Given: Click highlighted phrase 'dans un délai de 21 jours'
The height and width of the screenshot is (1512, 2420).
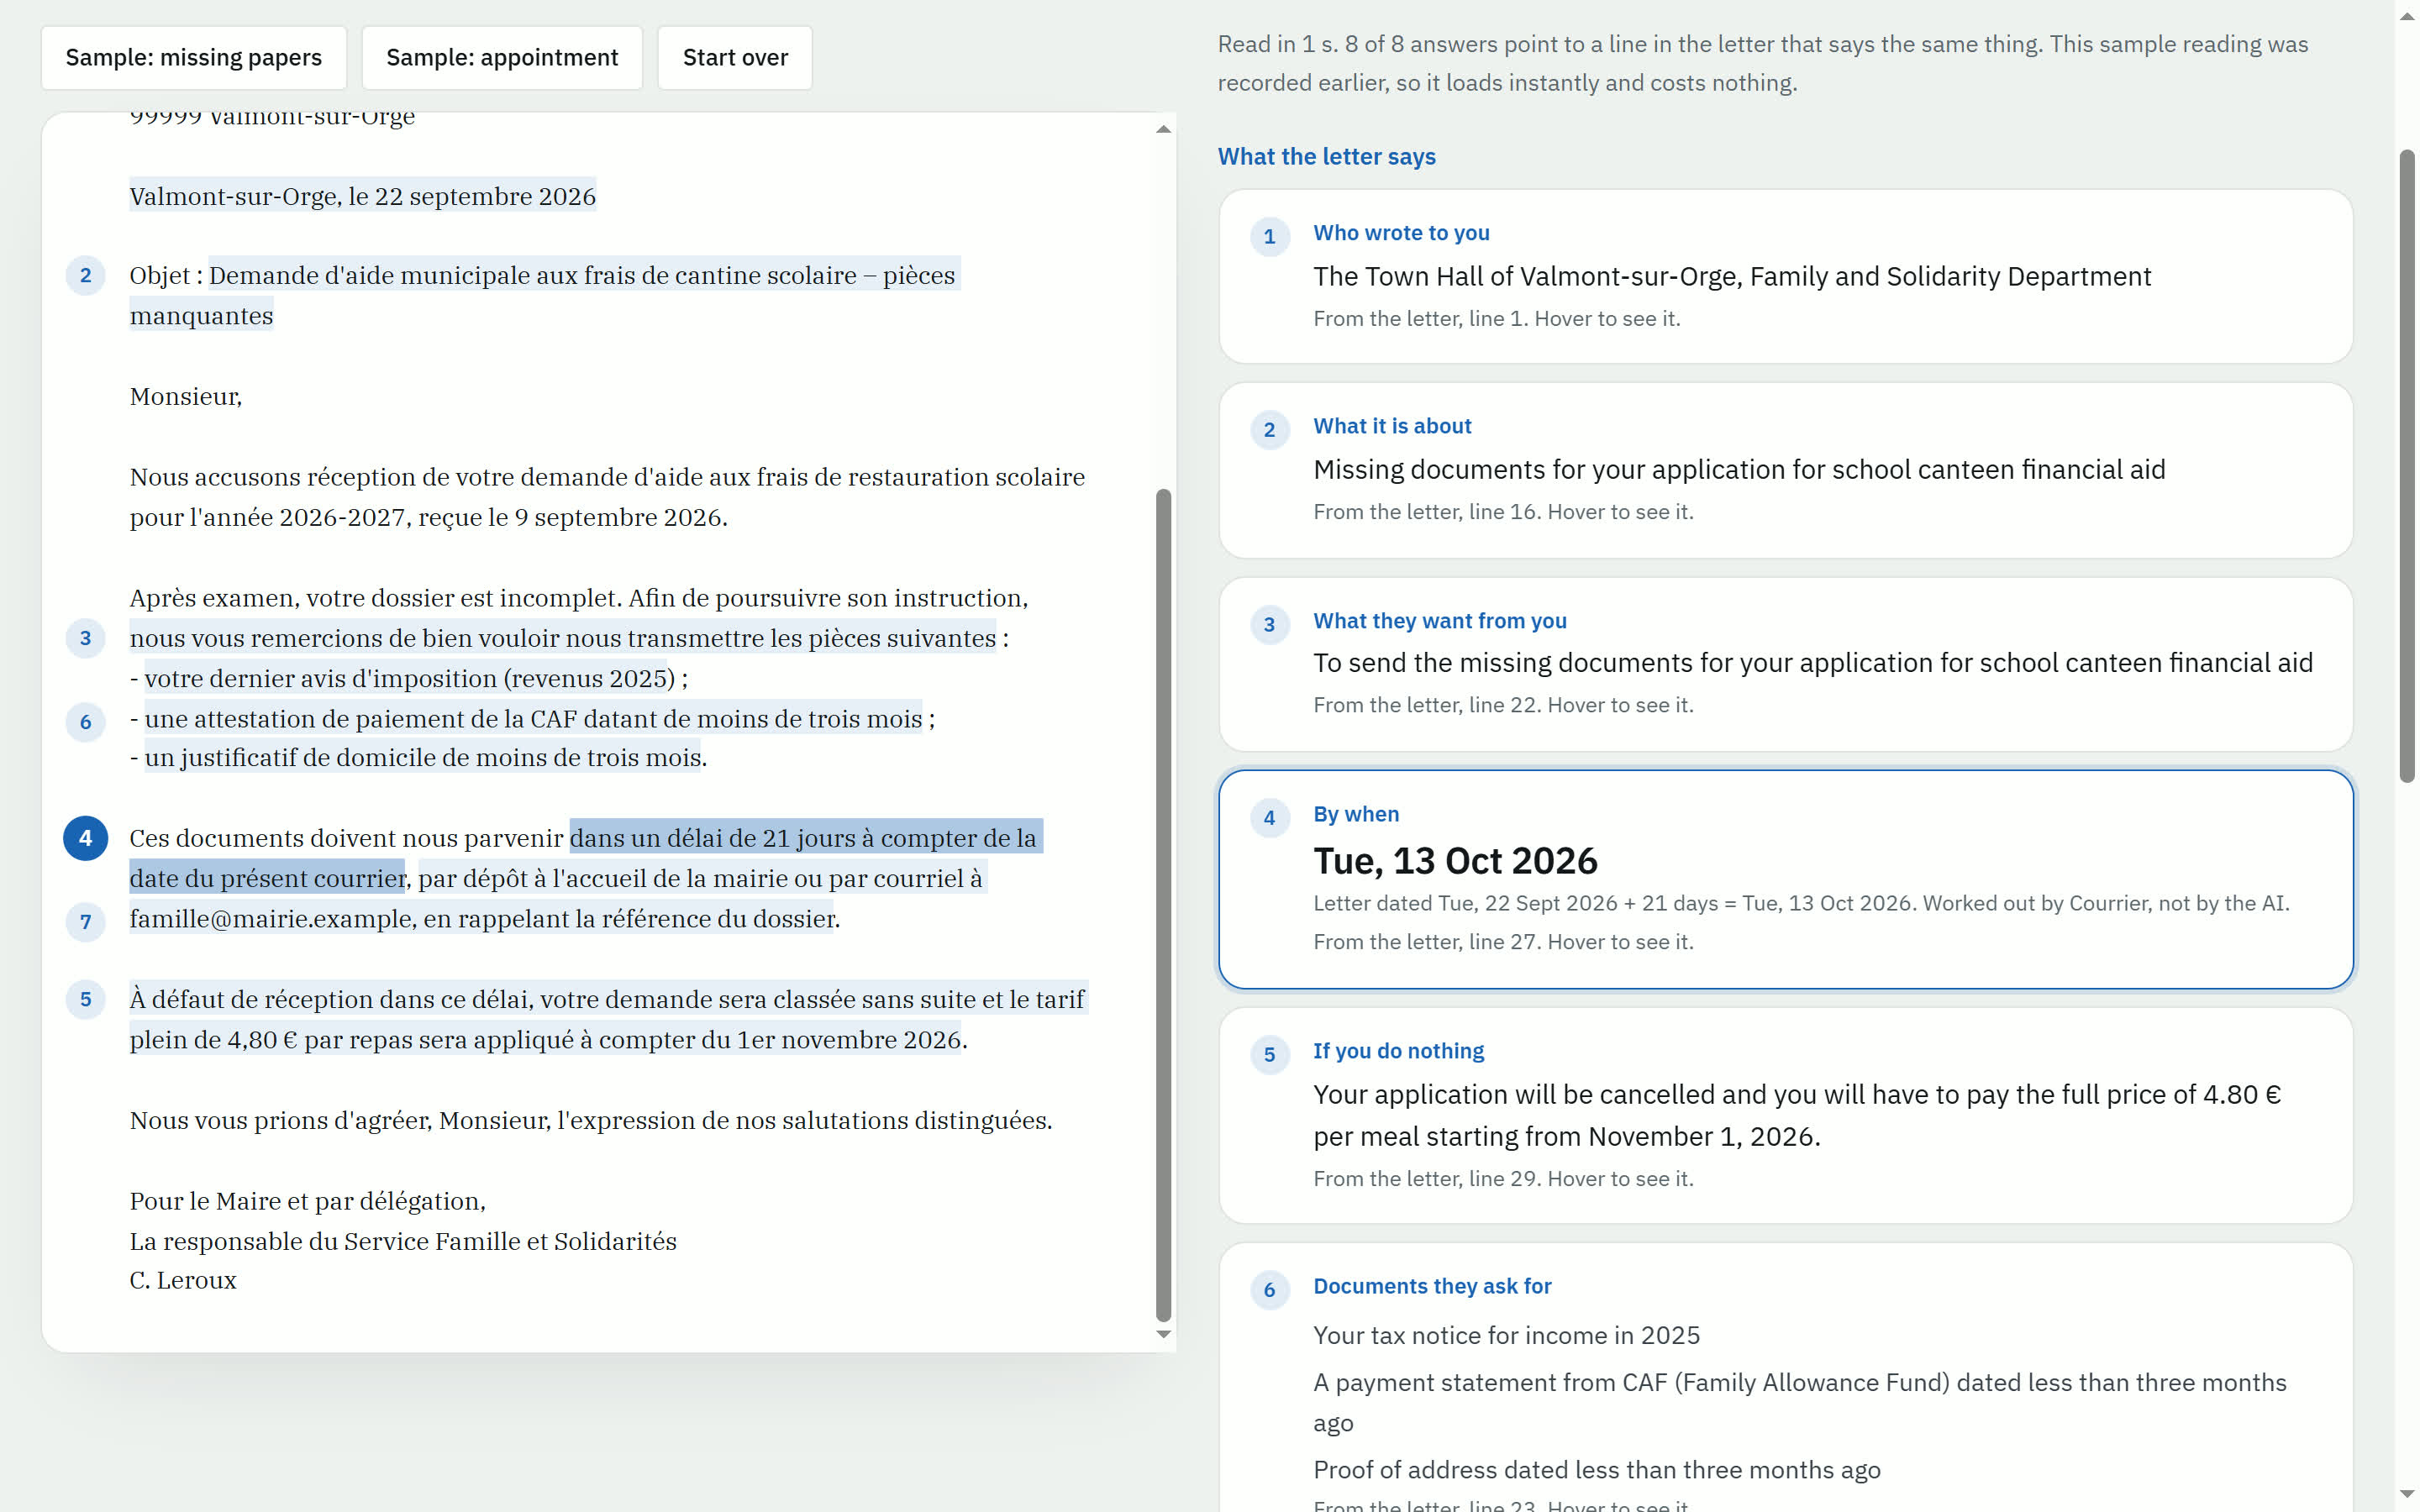Looking at the screenshot, I should coord(712,838).
